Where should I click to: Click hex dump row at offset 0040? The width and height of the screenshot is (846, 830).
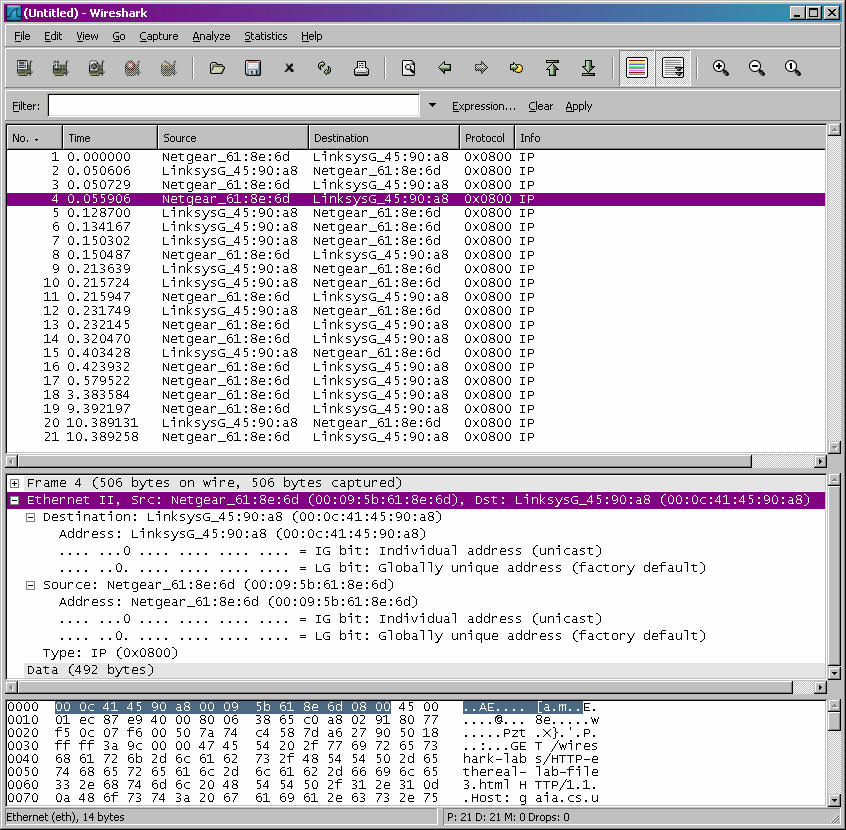(303, 759)
